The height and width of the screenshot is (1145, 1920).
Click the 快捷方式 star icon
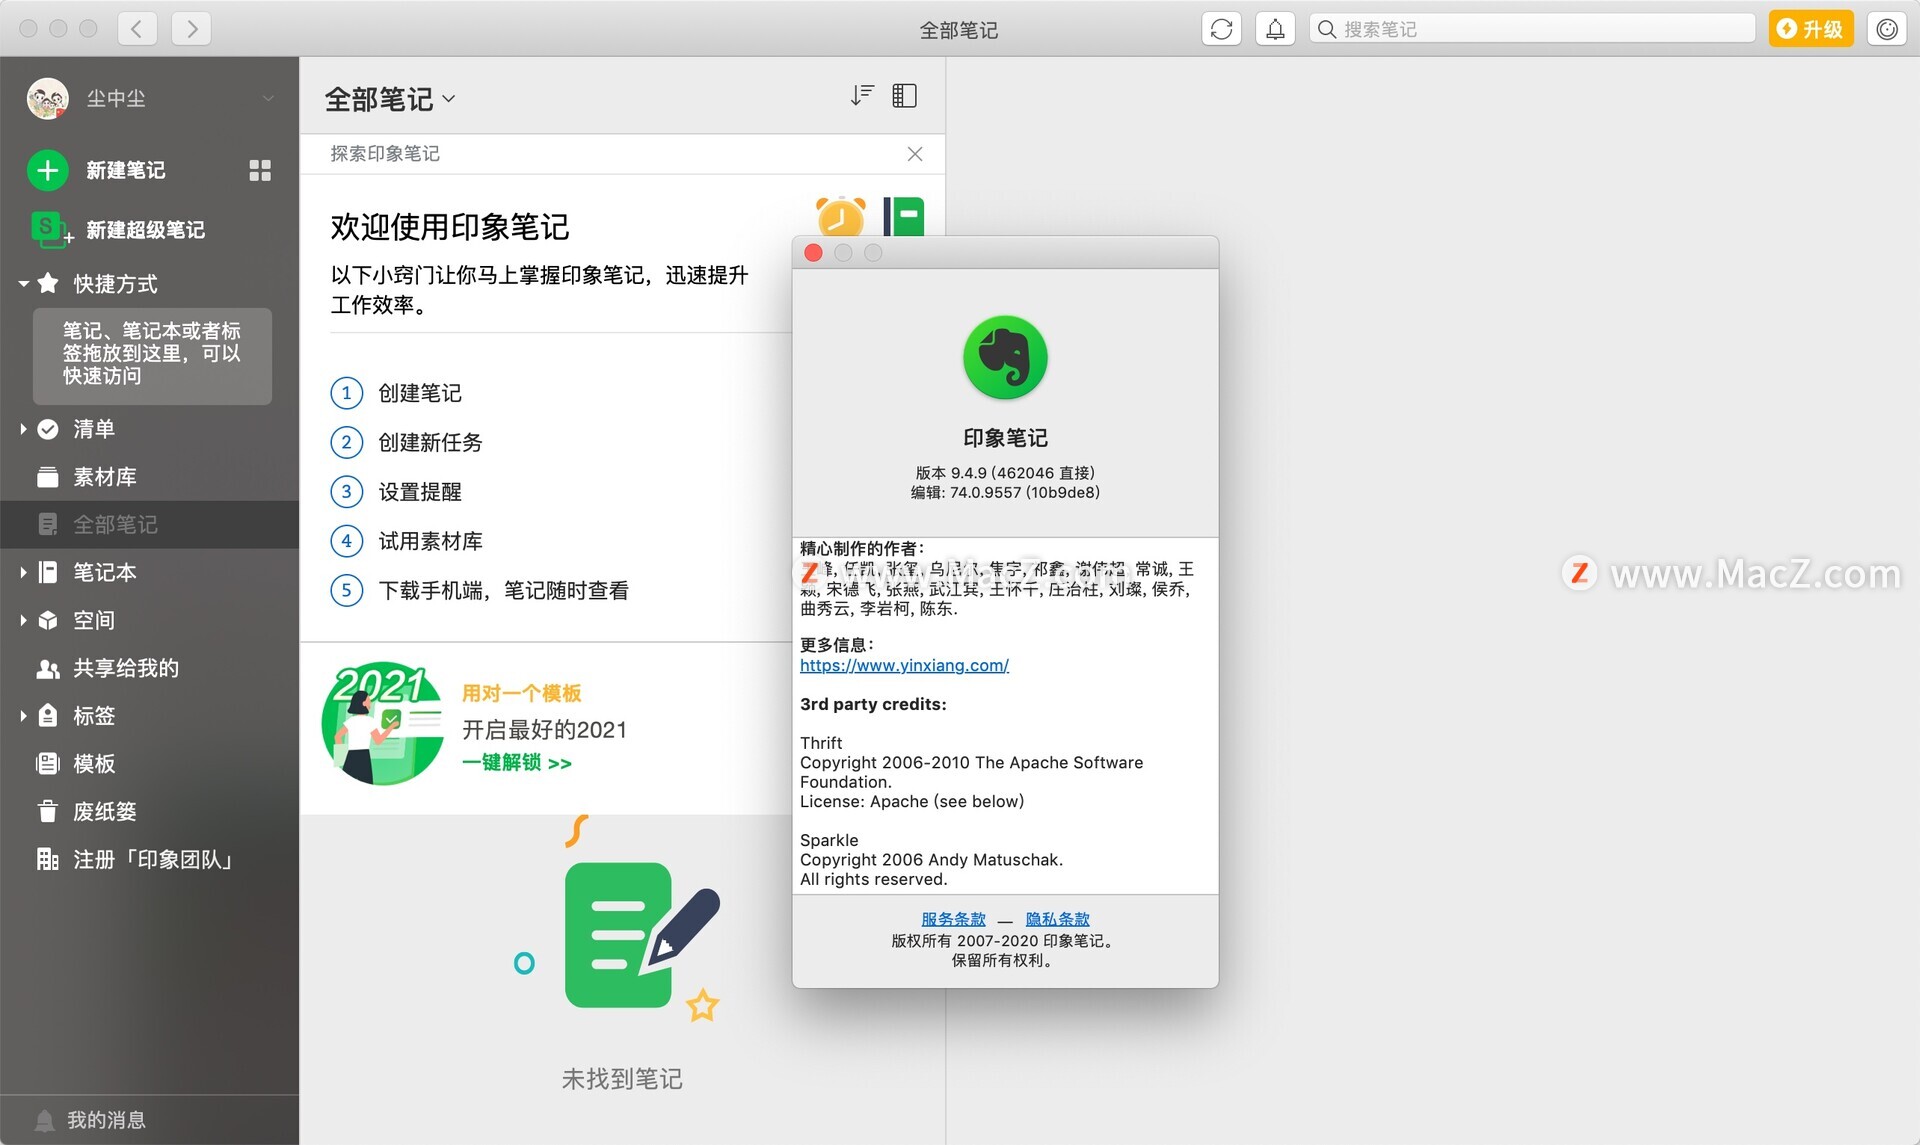pos(48,283)
